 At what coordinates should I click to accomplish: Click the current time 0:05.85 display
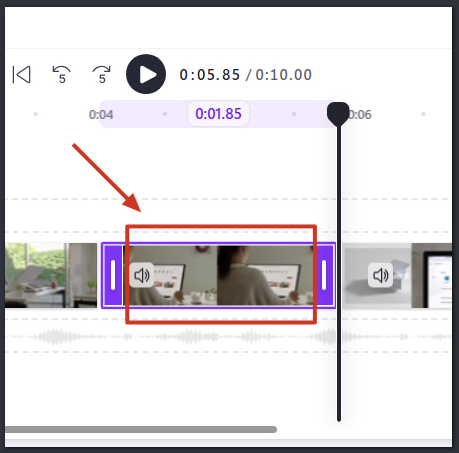coord(210,75)
